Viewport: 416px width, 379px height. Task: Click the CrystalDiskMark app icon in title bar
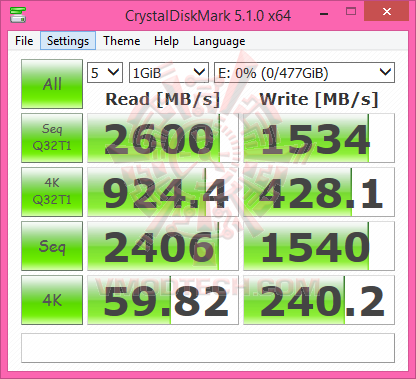[x=17, y=15]
